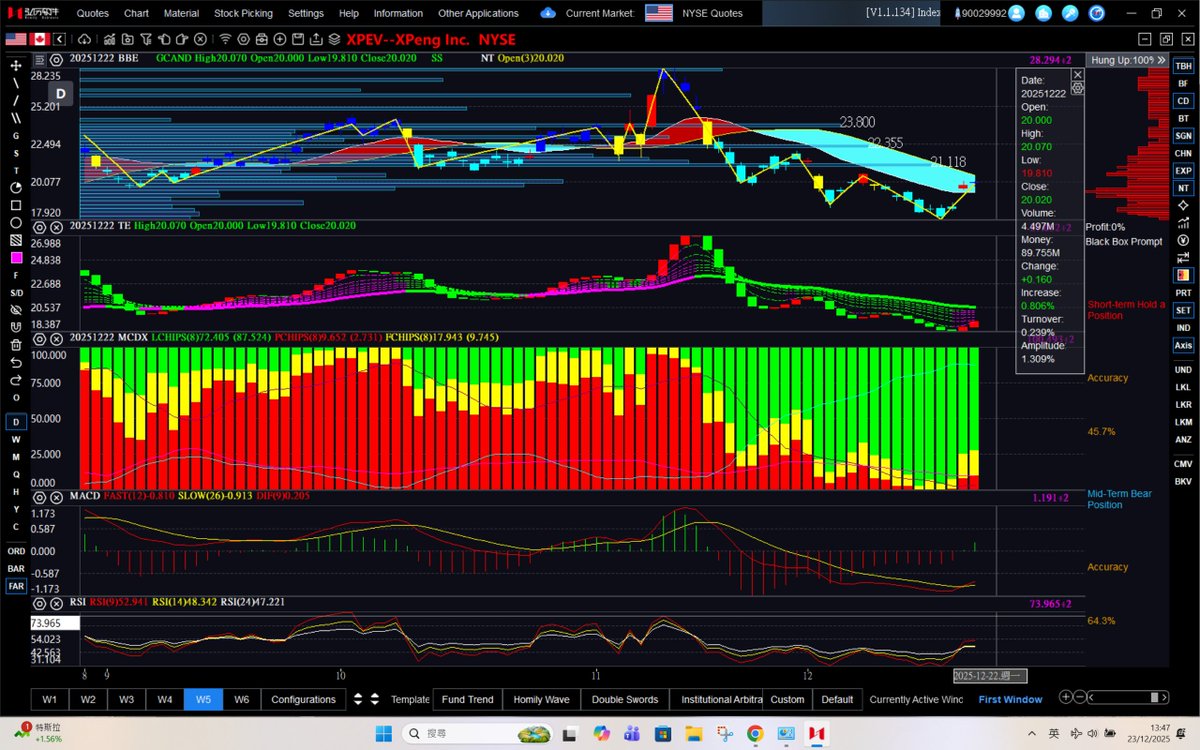Viewport: 1200px width, 750px height.
Task: Undo last drawing action
Action: click(x=16, y=362)
